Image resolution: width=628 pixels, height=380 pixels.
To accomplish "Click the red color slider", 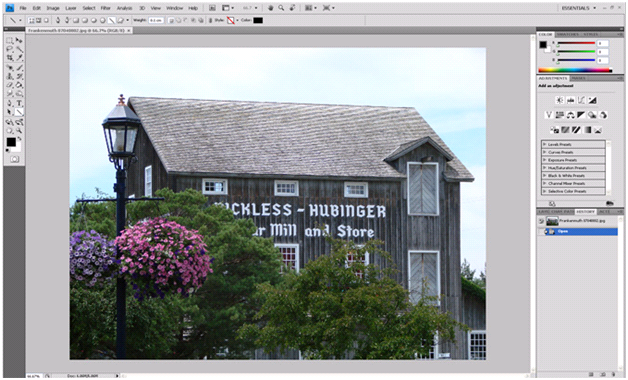I will 576,43.
